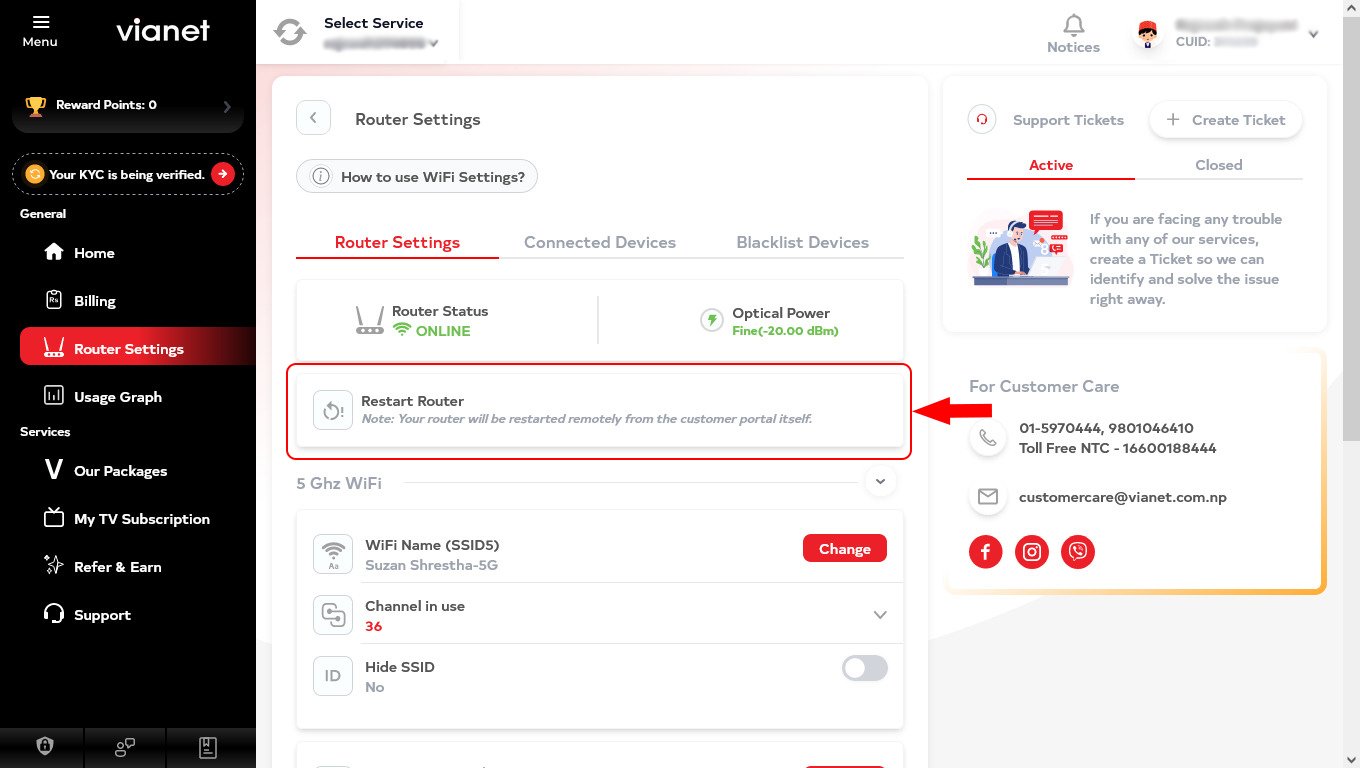Image resolution: width=1360 pixels, height=768 pixels.
Task: Click the Fine(-20.00 dBm) value
Action: point(785,331)
